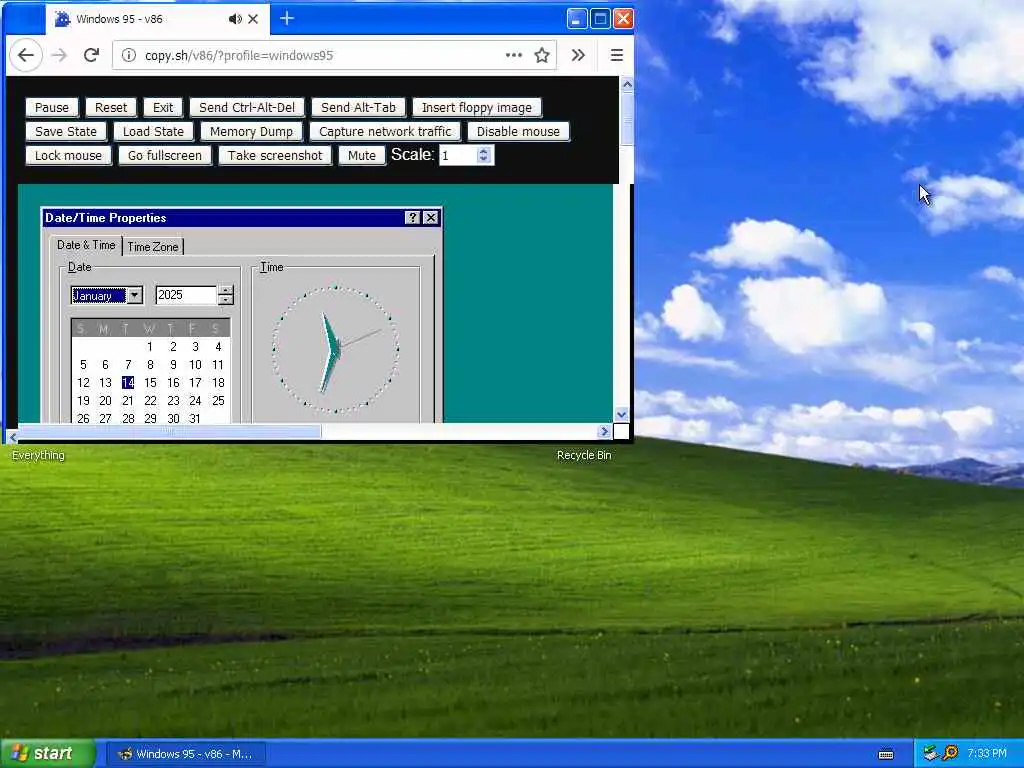Click the horizontal scrollbar right arrow
Image resolution: width=1024 pixels, height=768 pixels.
604,431
